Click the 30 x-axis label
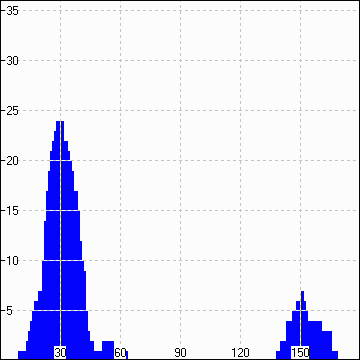Screen dimensions: 360x360 [60, 353]
